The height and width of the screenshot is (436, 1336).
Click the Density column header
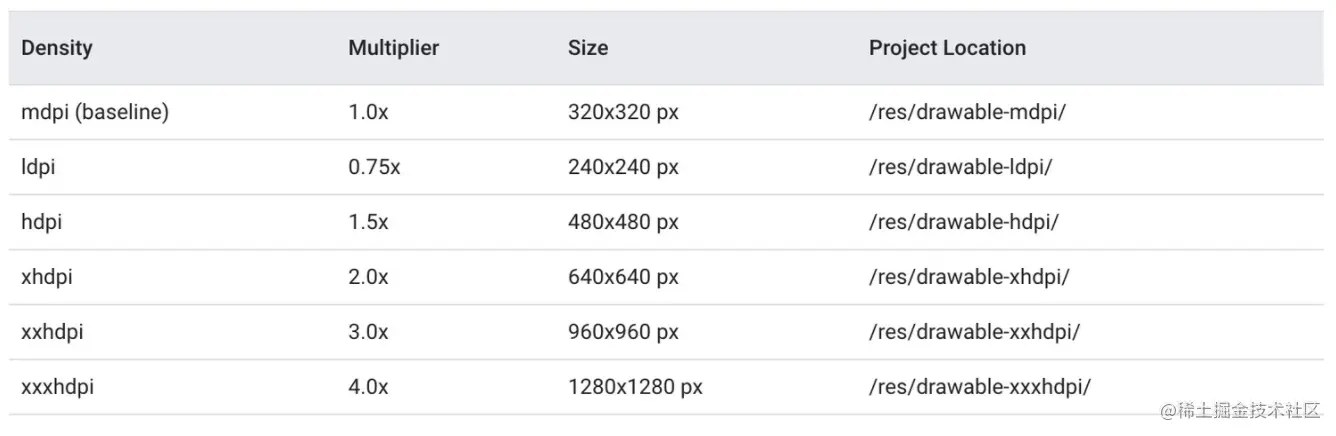57,48
